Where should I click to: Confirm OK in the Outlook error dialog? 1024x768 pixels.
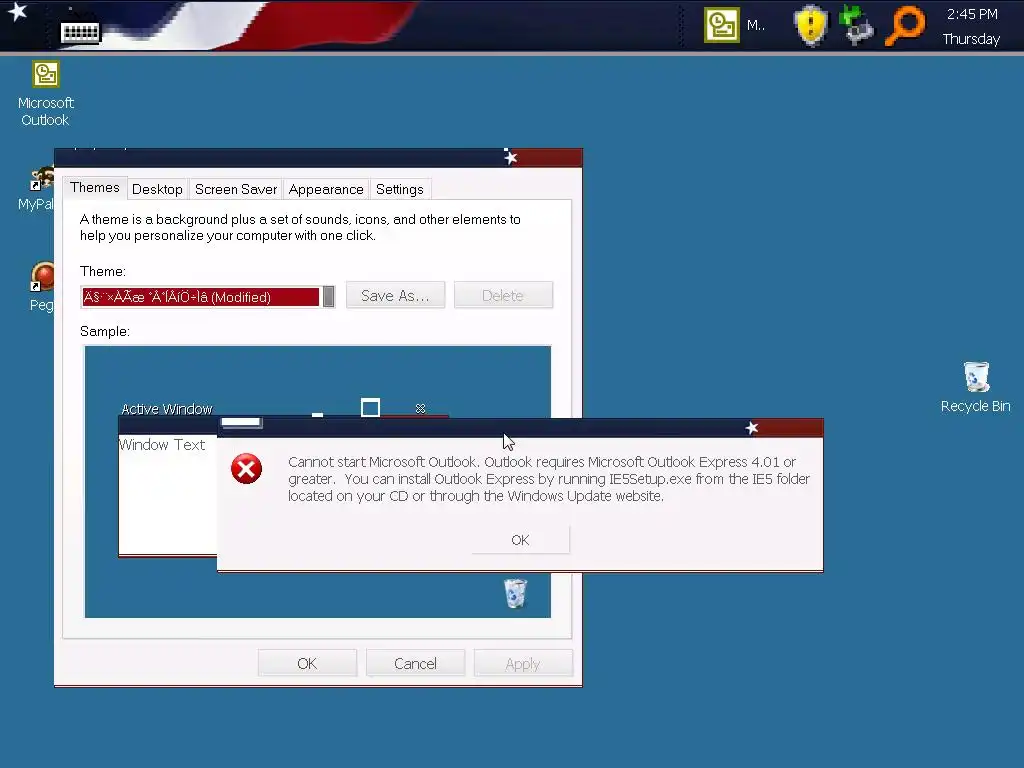tap(520, 540)
